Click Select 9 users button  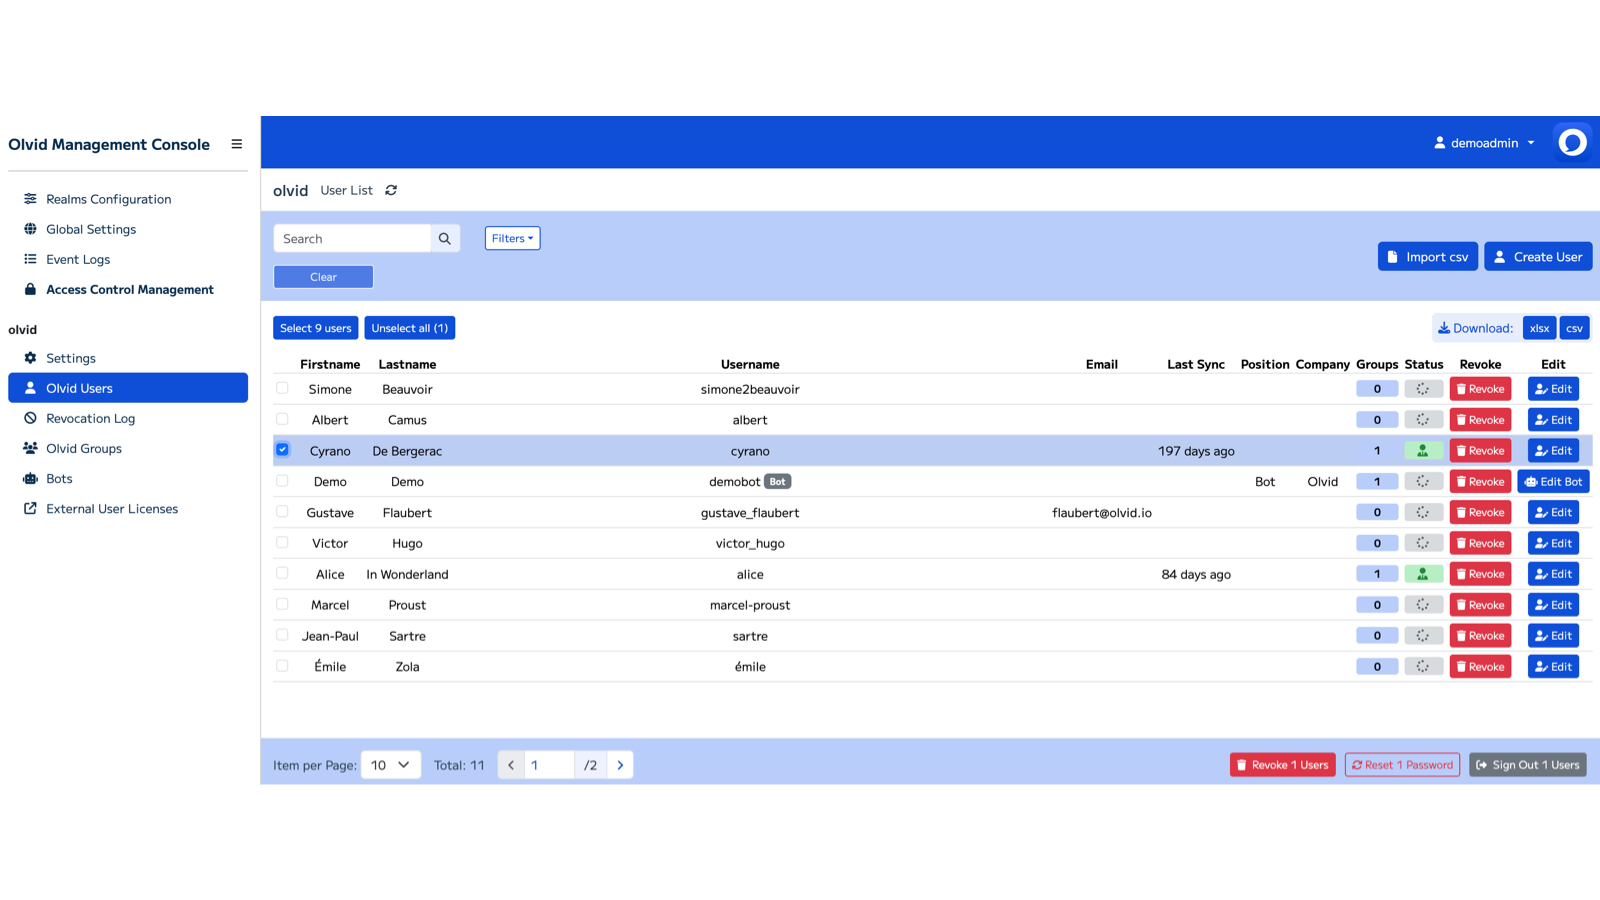(x=316, y=328)
